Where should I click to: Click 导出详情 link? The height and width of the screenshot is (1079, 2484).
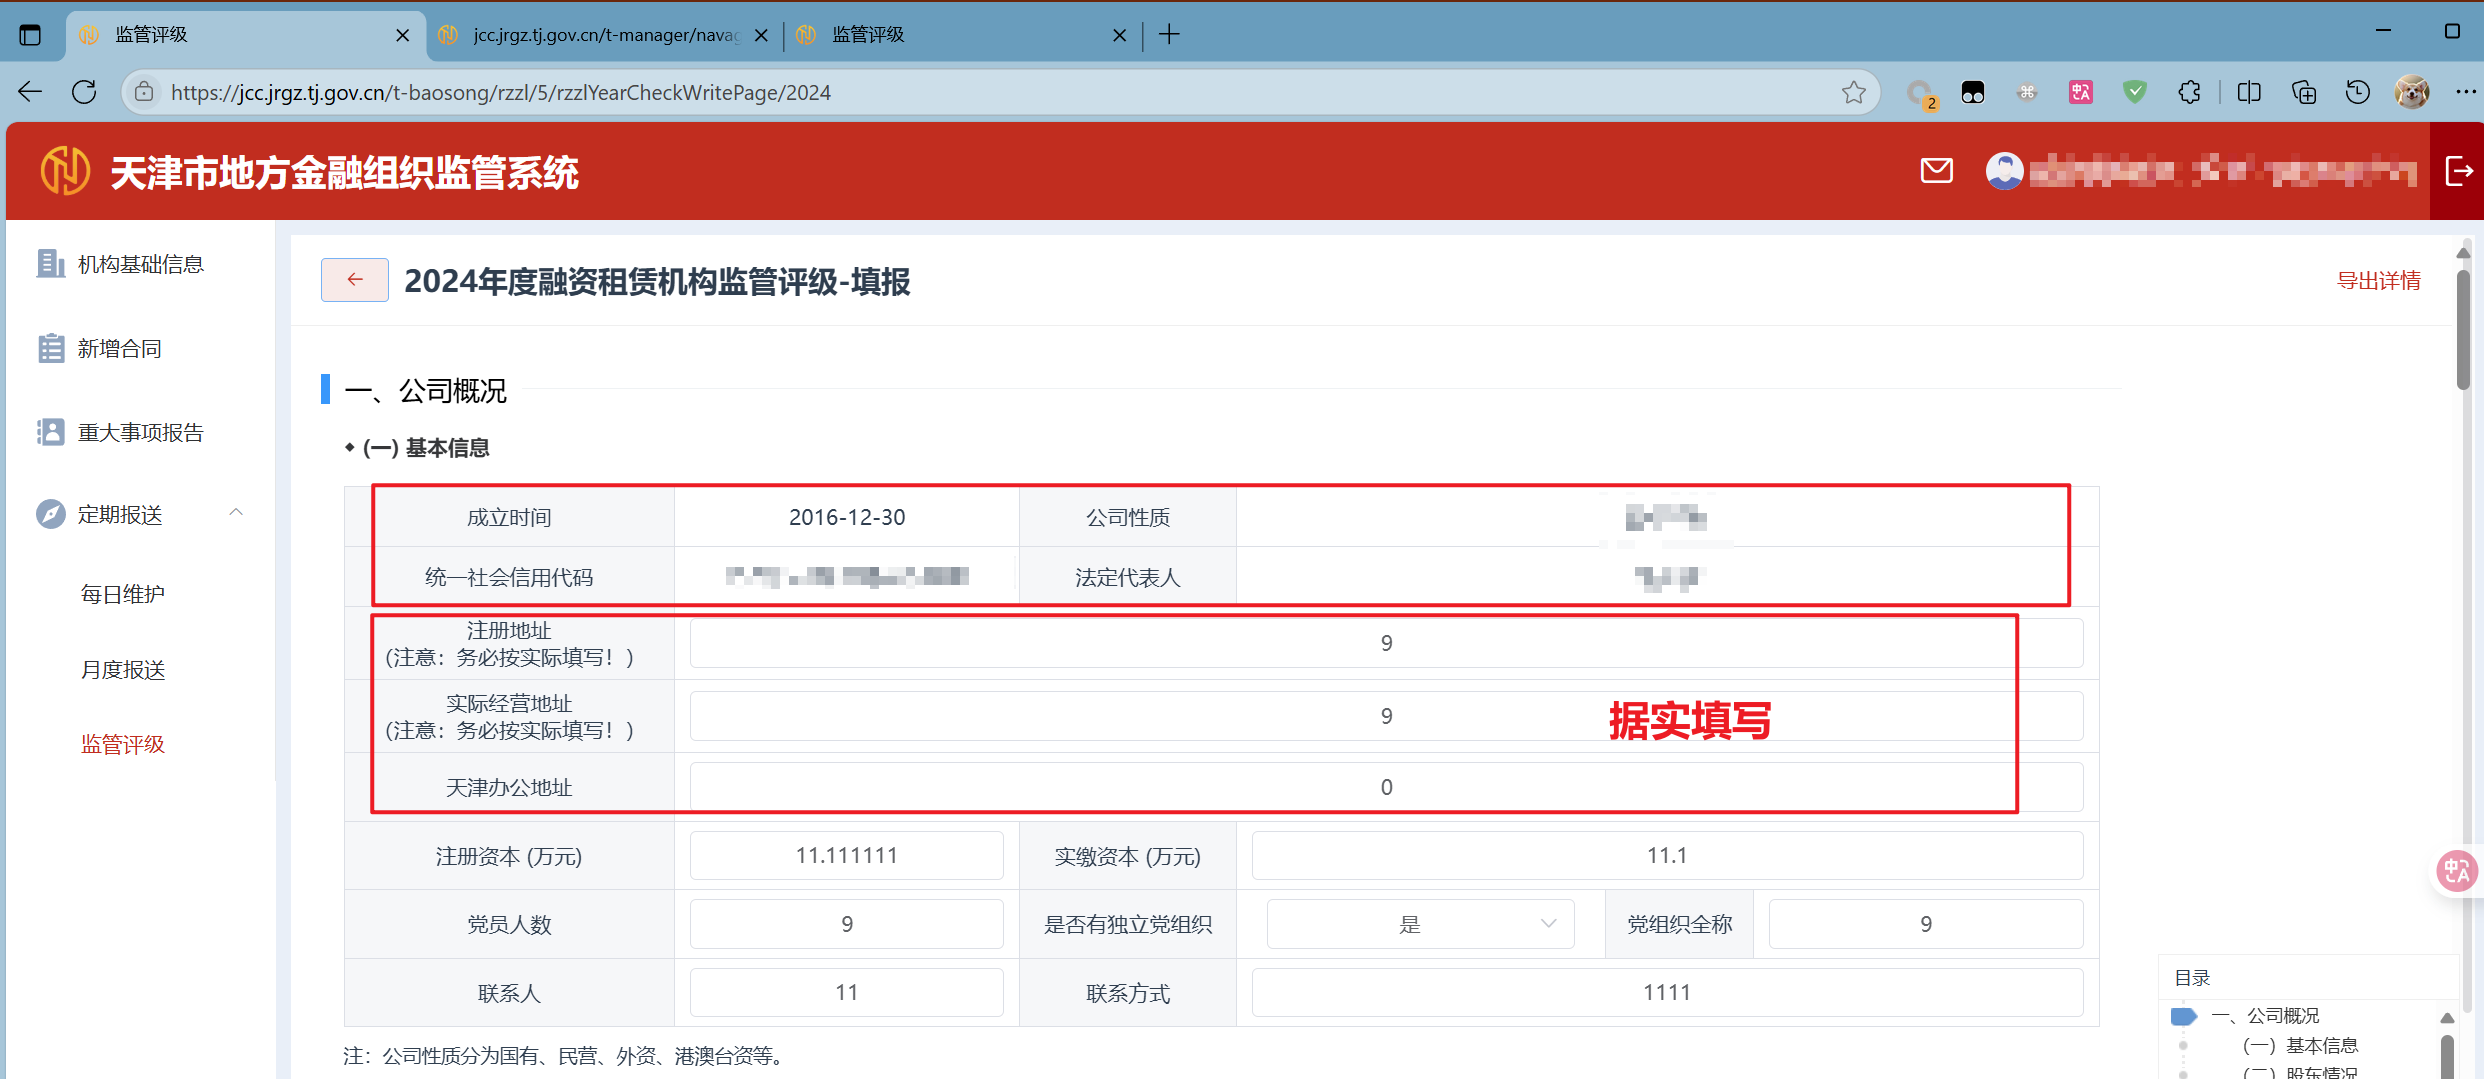click(2378, 281)
